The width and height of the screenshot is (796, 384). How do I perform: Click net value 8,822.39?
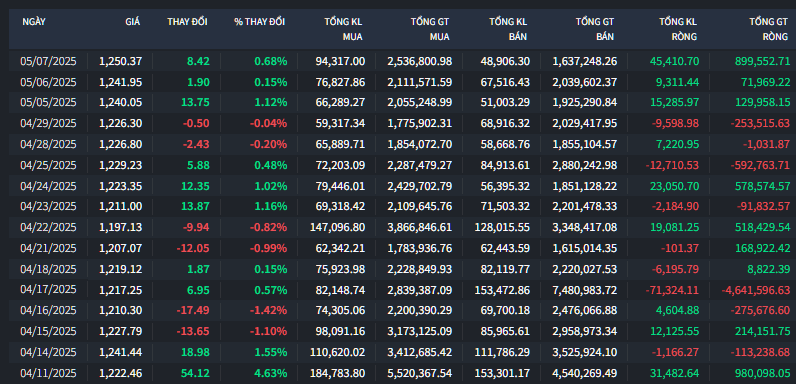768,269
